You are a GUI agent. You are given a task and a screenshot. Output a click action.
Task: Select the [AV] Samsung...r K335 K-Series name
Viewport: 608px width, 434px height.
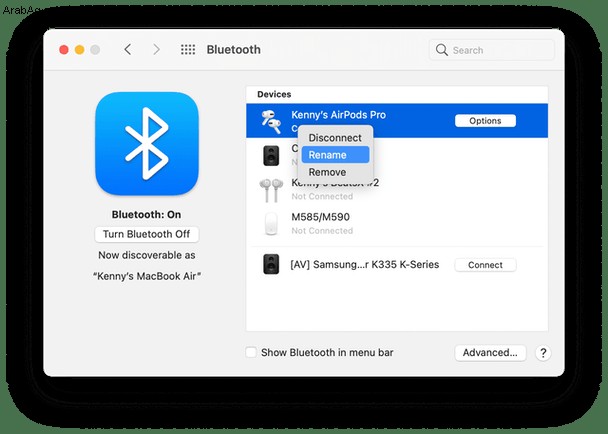(364, 265)
